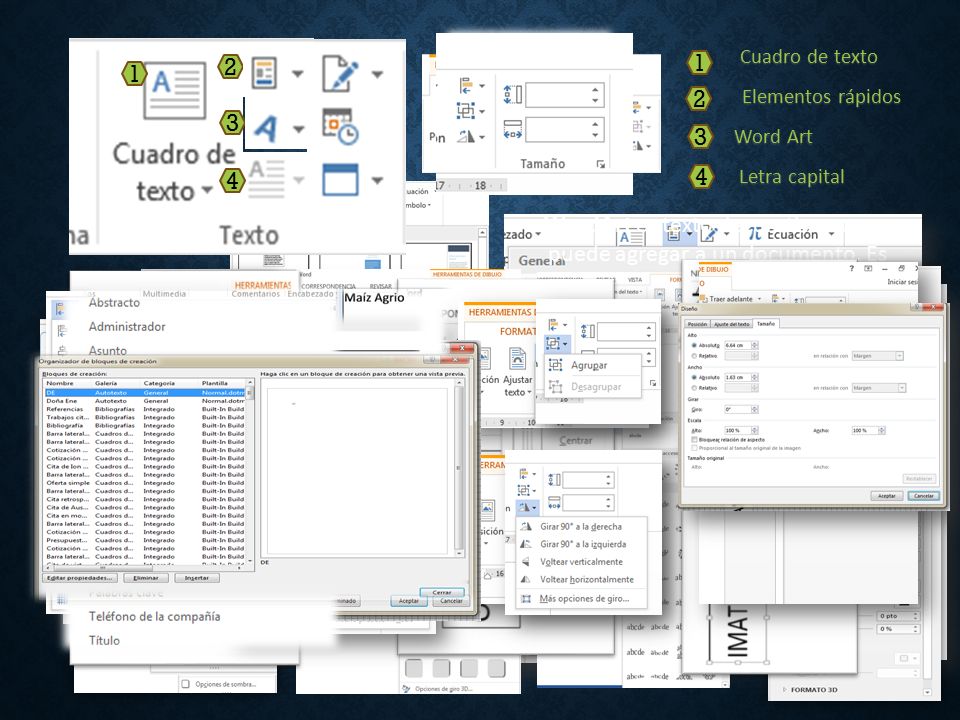Click Cancelar in the Diseño dialog
Image resolution: width=960 pixels, height=720 pixels.
click(x=924, y=496)
